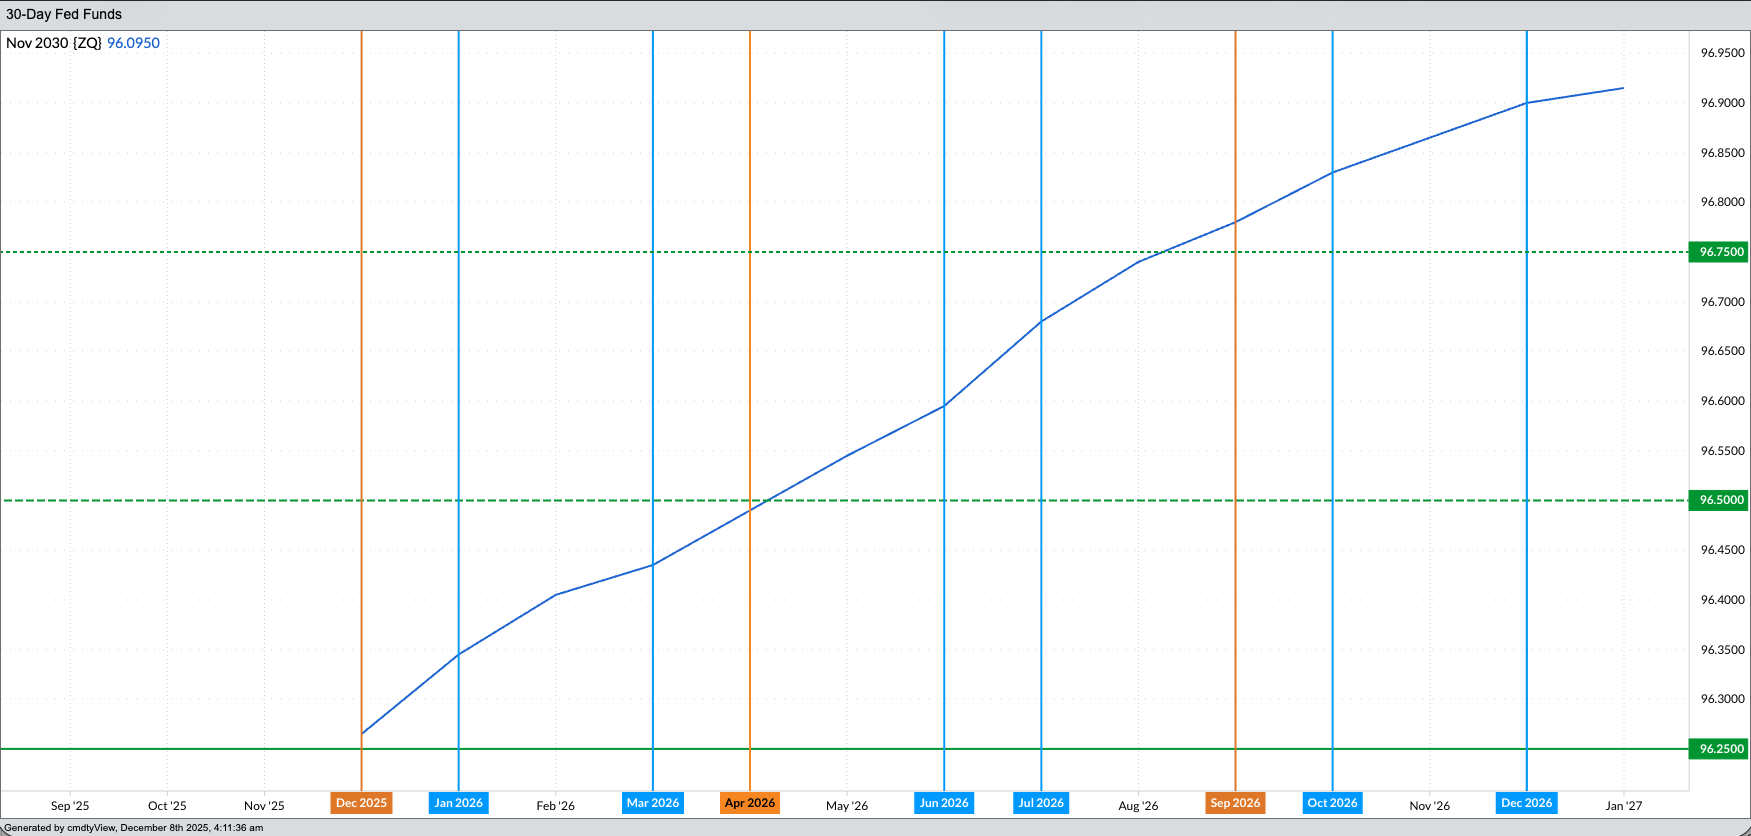Click the Jan '27 axis label
The height and width of the screenshot is (836, 1751).
pos(1623,806)
